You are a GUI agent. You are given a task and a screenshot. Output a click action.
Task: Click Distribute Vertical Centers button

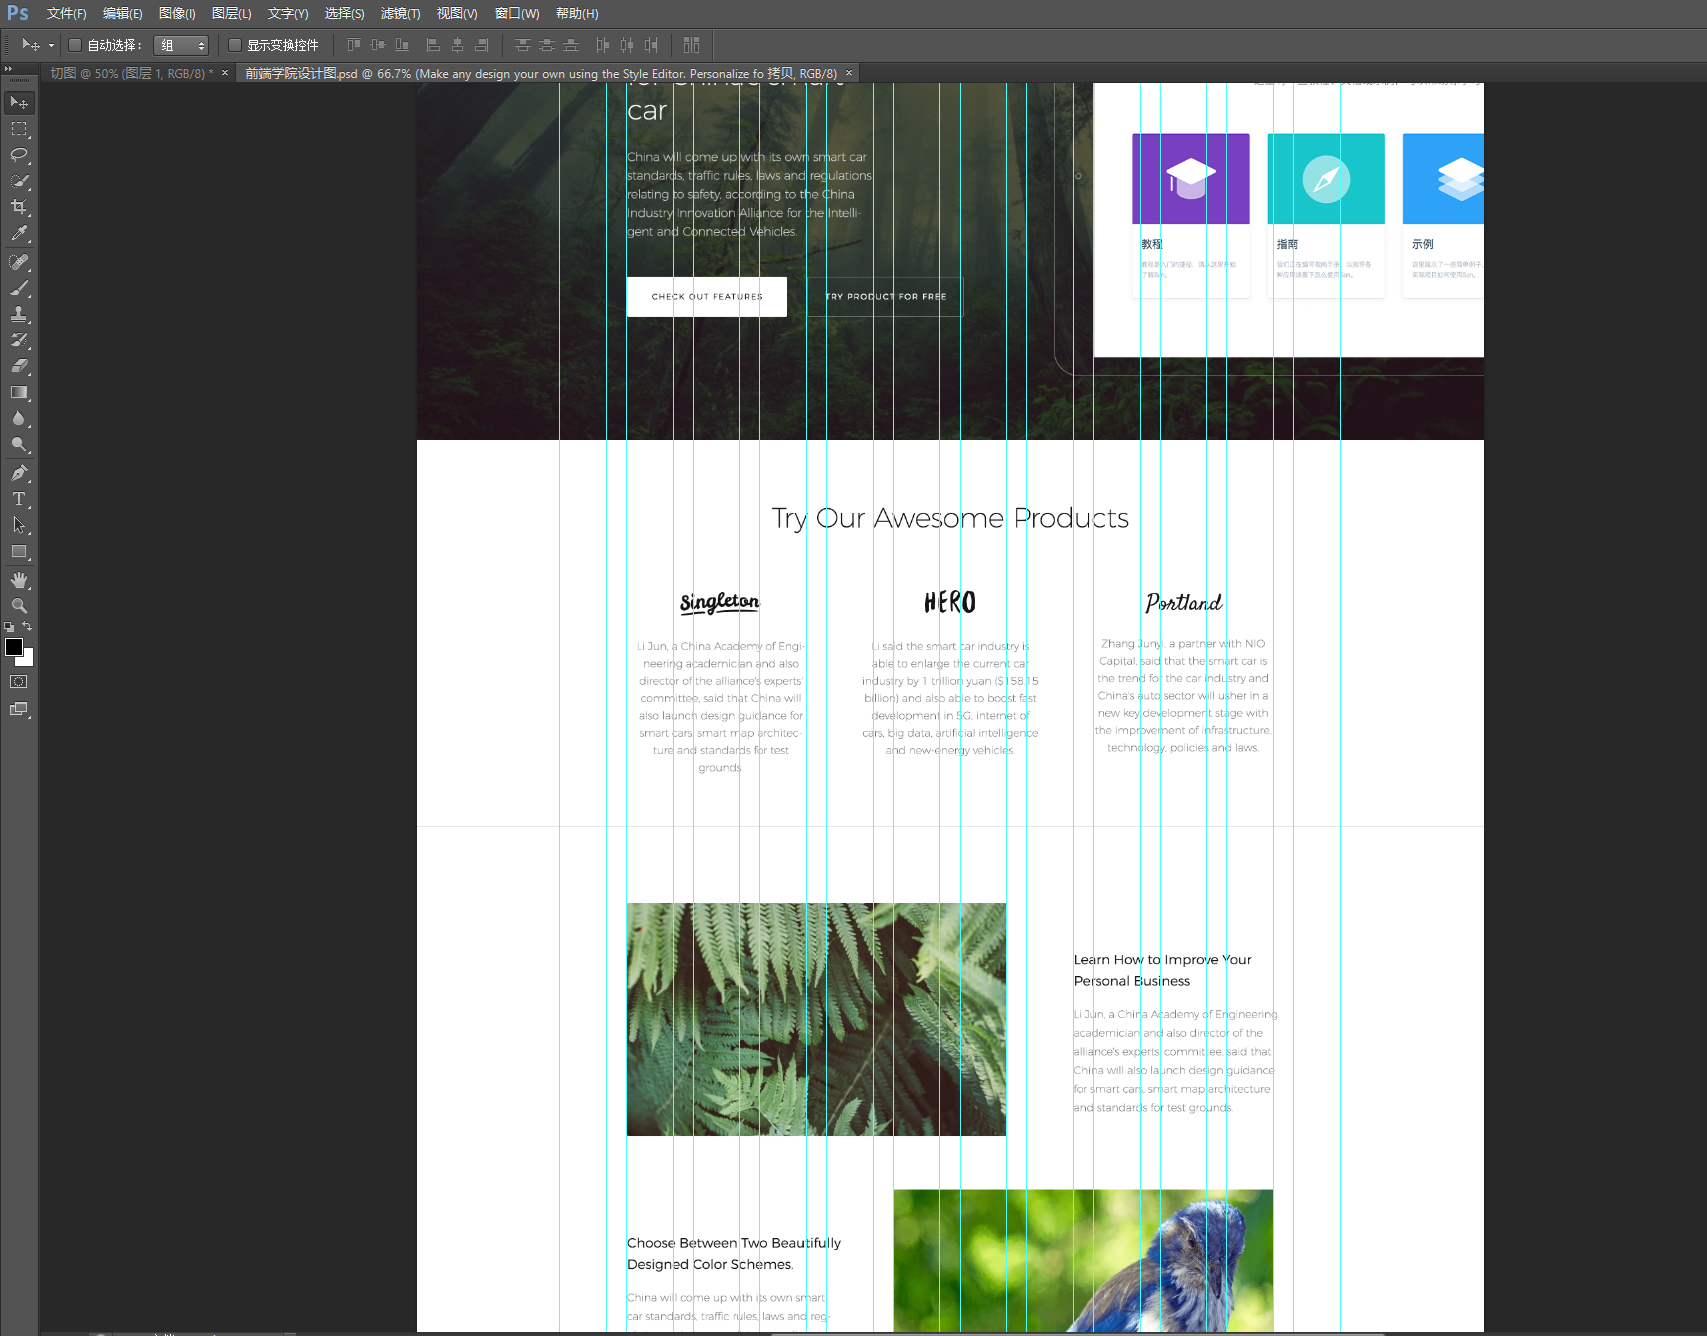[x=546, y=45]
